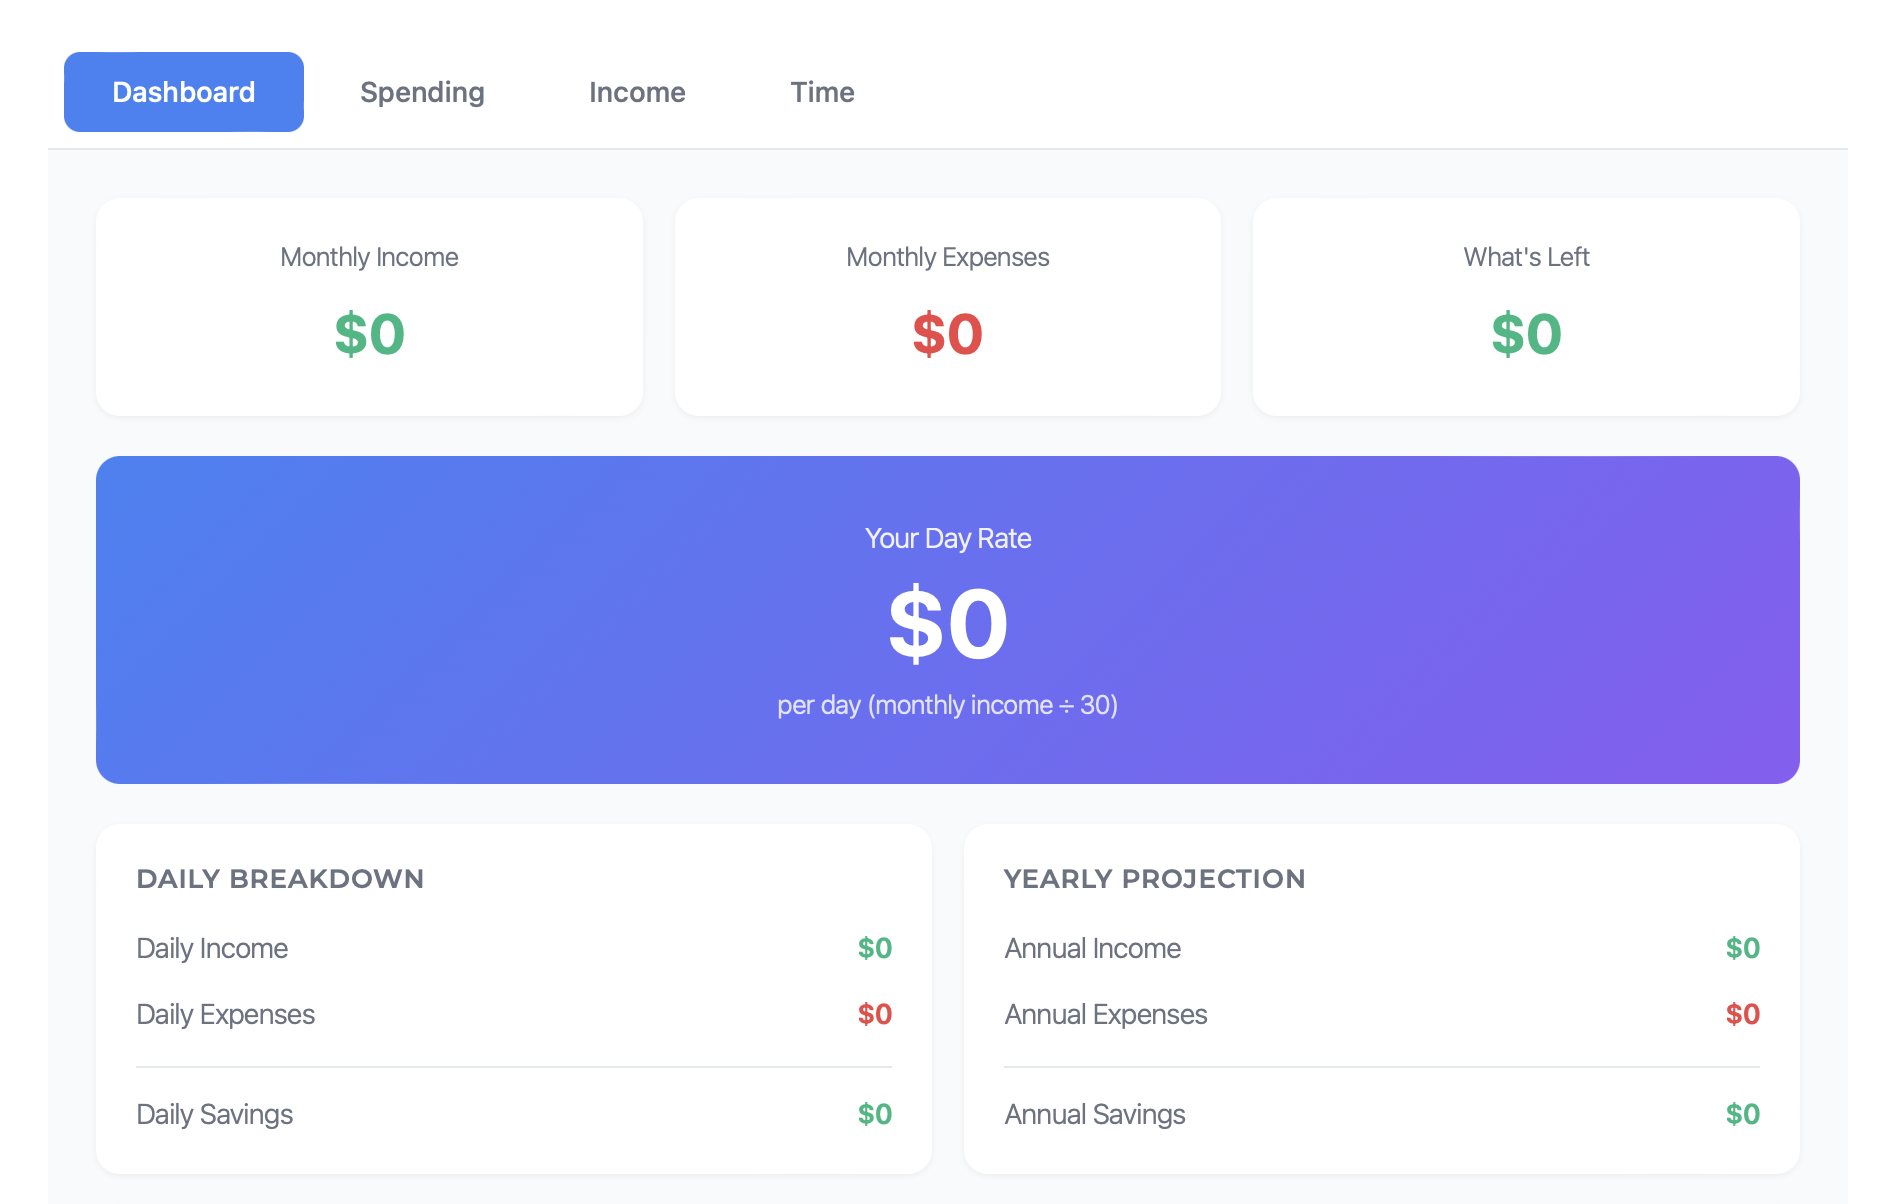Select the Annual Income row
The image size is (1898, 1204).
(1092, 948)
